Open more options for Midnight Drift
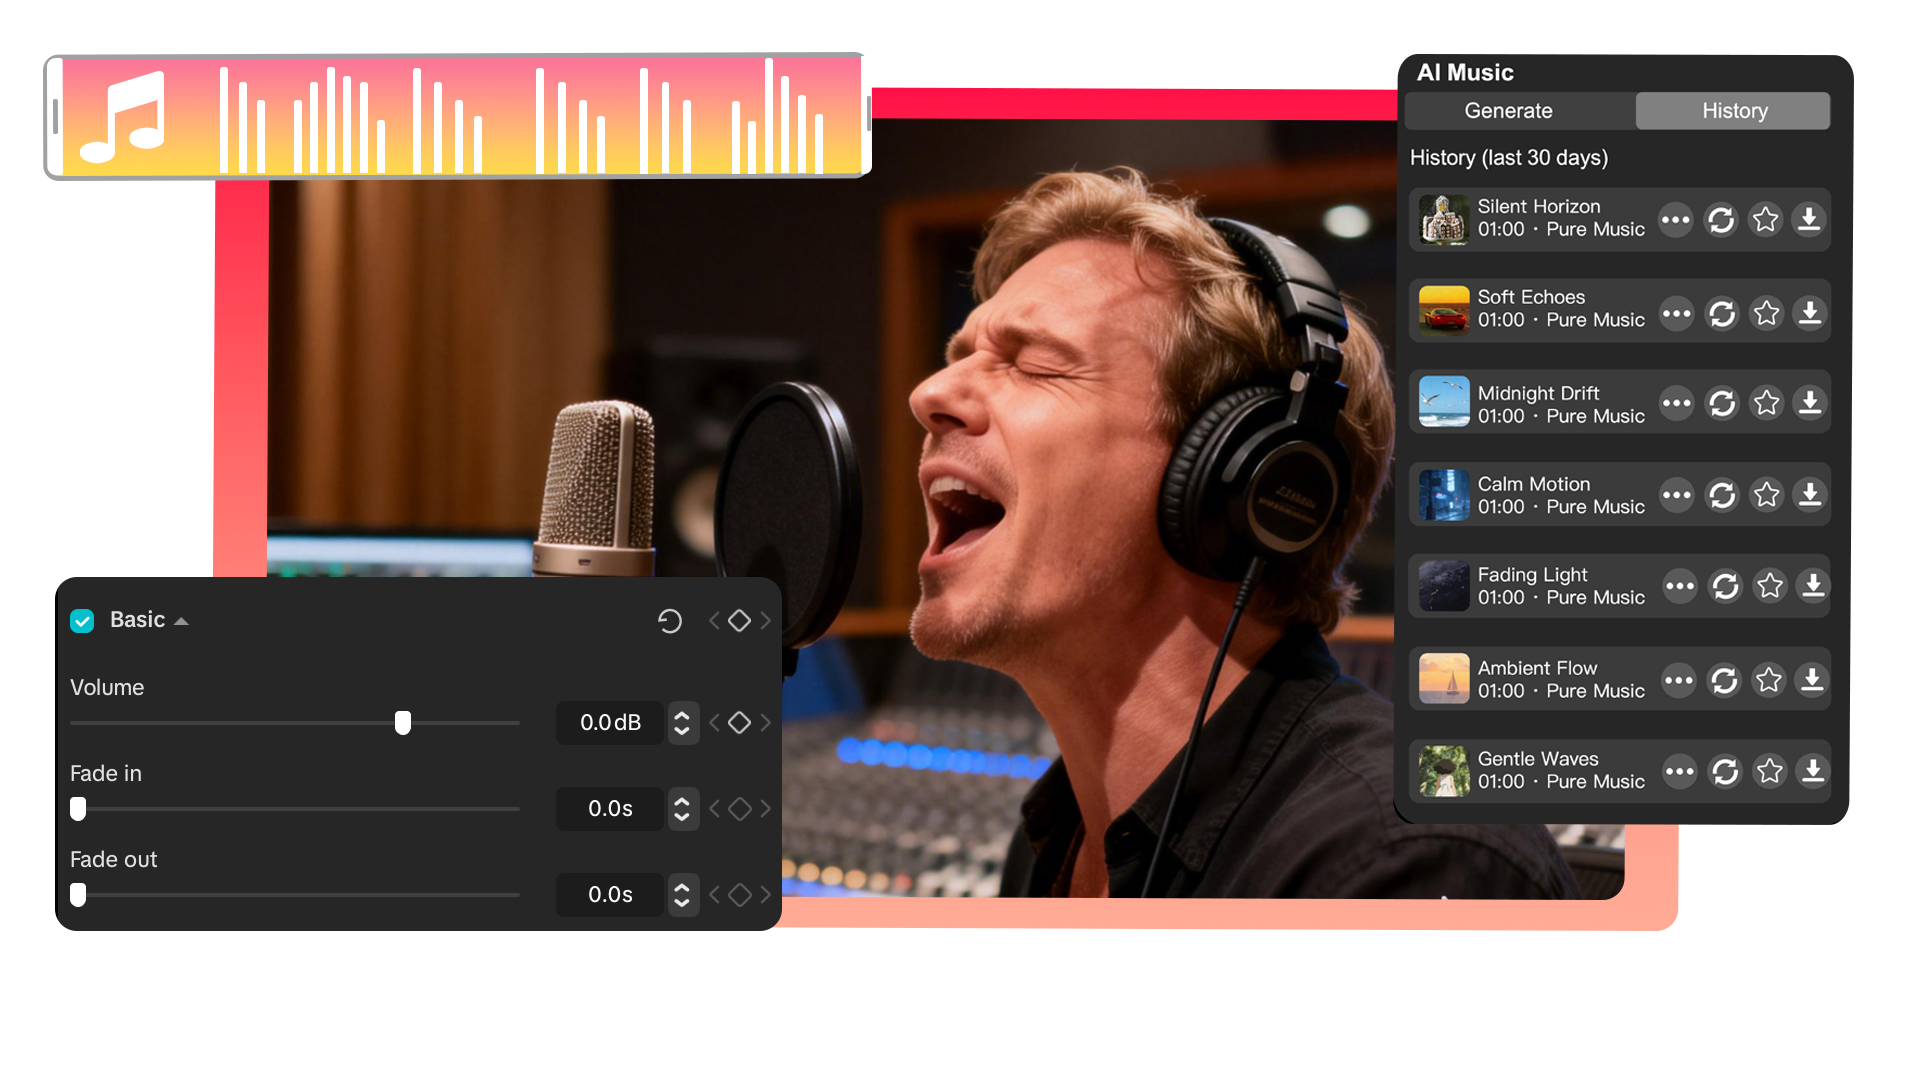 click(1677, 403)
